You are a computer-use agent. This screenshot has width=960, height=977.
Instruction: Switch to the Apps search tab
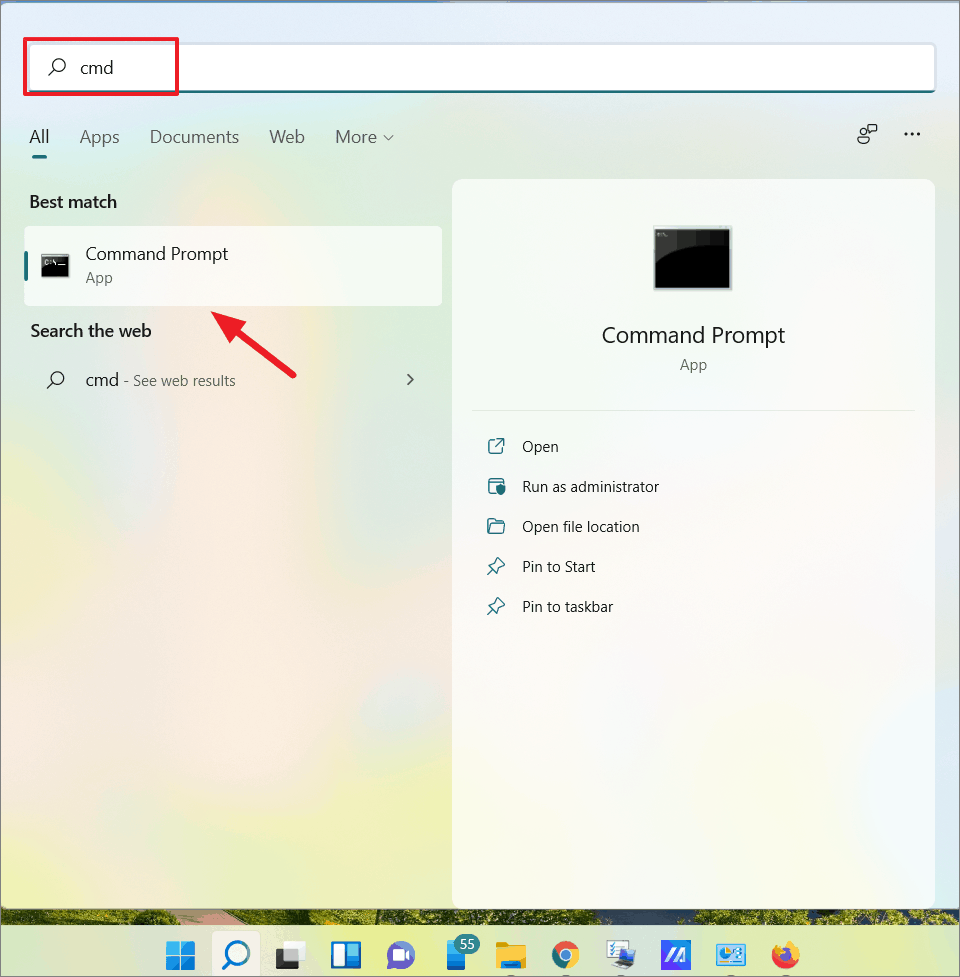99,137
